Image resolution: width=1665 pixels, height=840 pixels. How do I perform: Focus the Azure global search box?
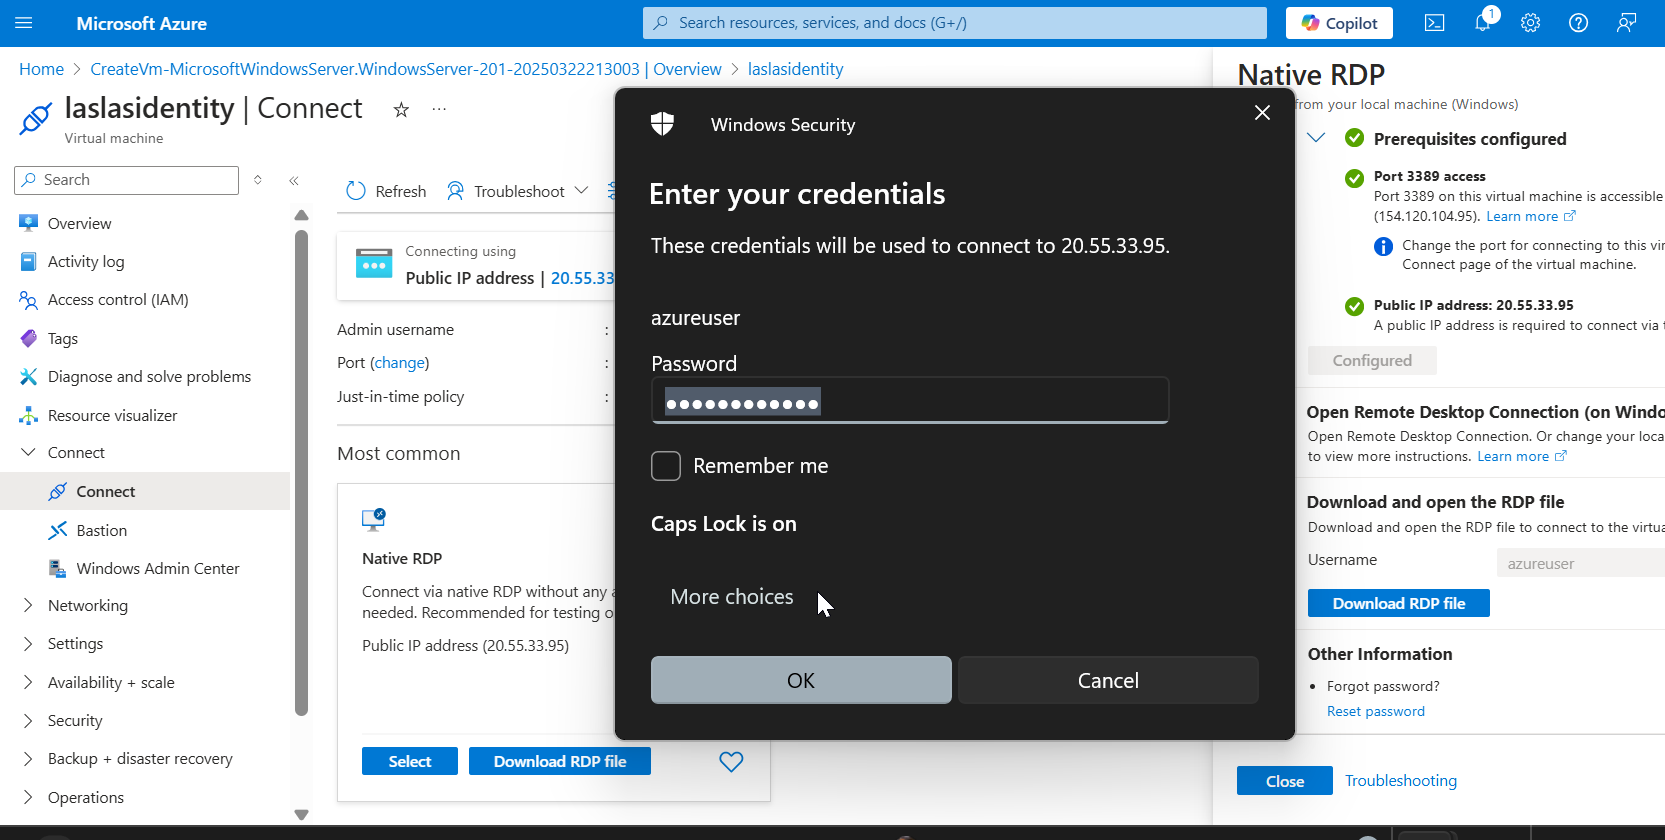[x=955, y=23]
